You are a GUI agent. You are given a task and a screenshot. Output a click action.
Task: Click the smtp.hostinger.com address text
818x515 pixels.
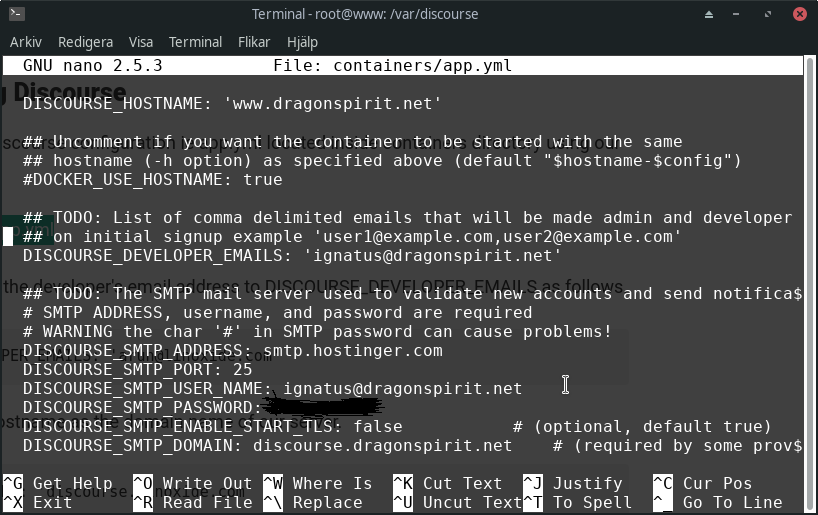[353, 351]
